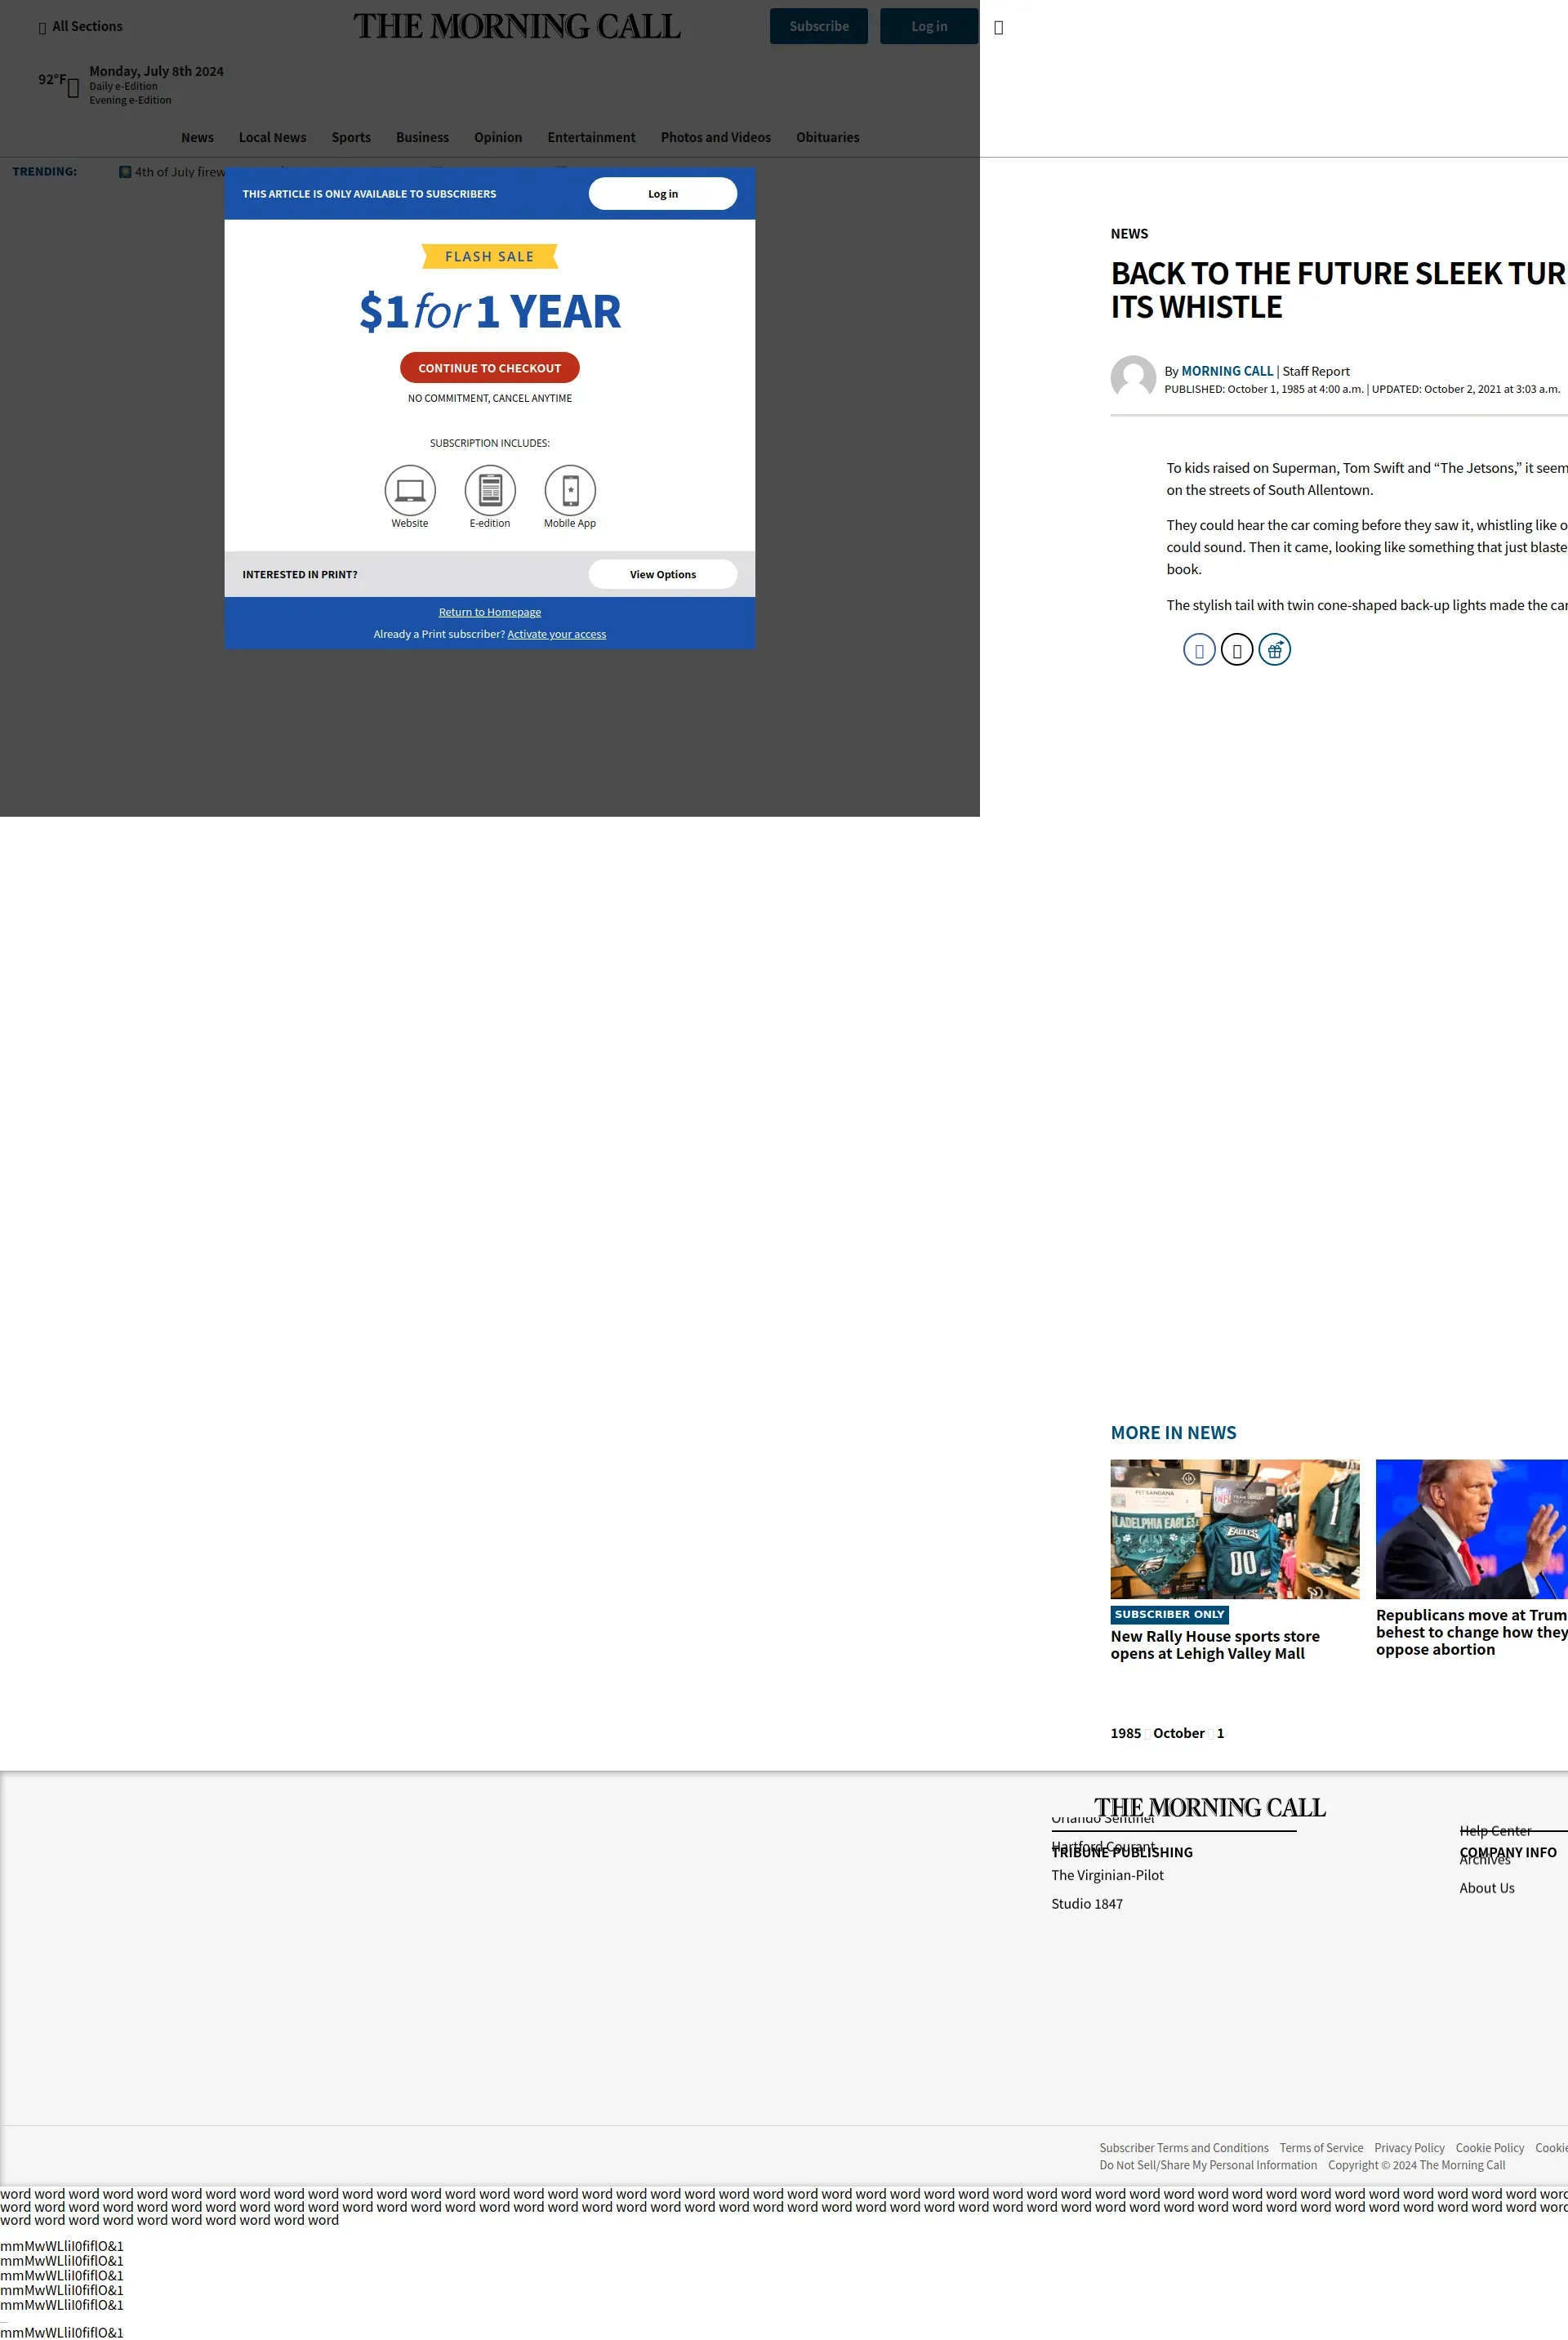Open Do Not Sell/Share My Personal Information

click(x=1208, y=2165)
